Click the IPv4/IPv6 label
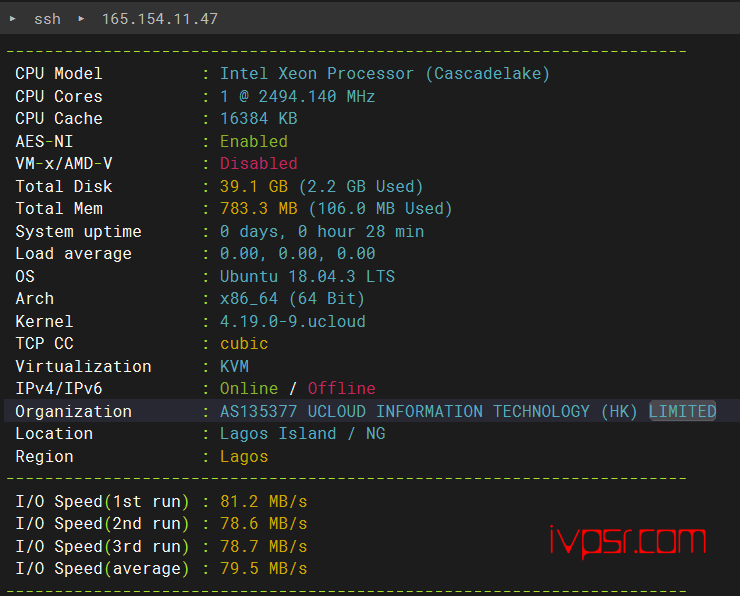This screenshot has height=596, width=740. pos(59,388)
